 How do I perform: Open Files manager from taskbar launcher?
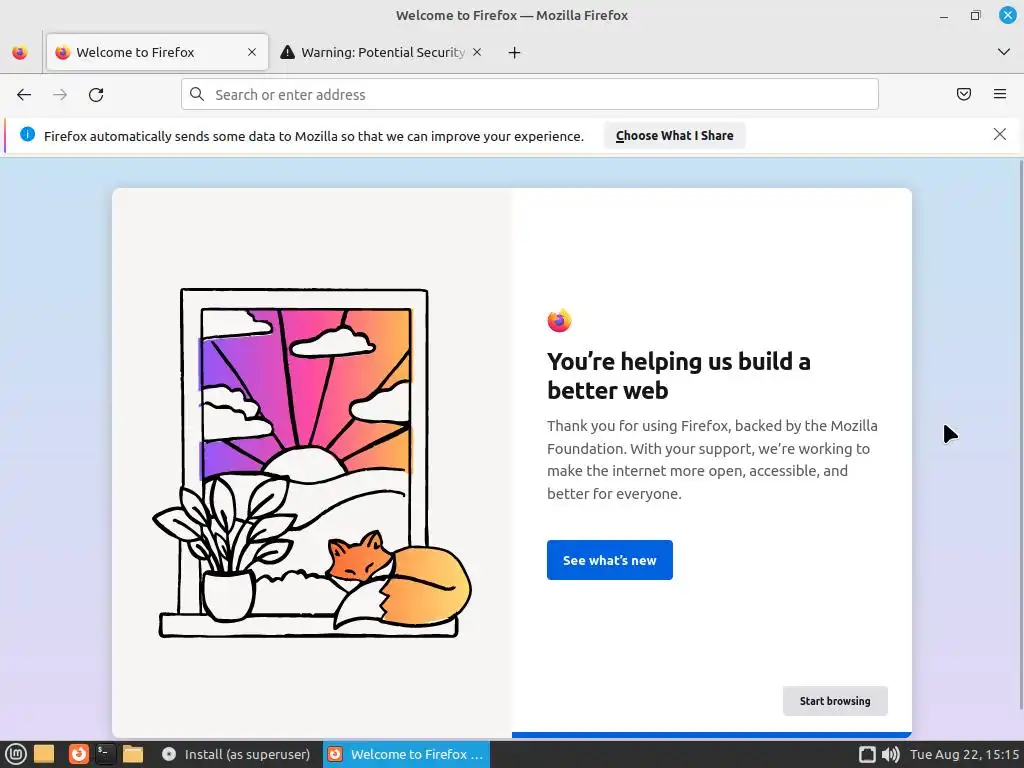(x=133, y=754)
